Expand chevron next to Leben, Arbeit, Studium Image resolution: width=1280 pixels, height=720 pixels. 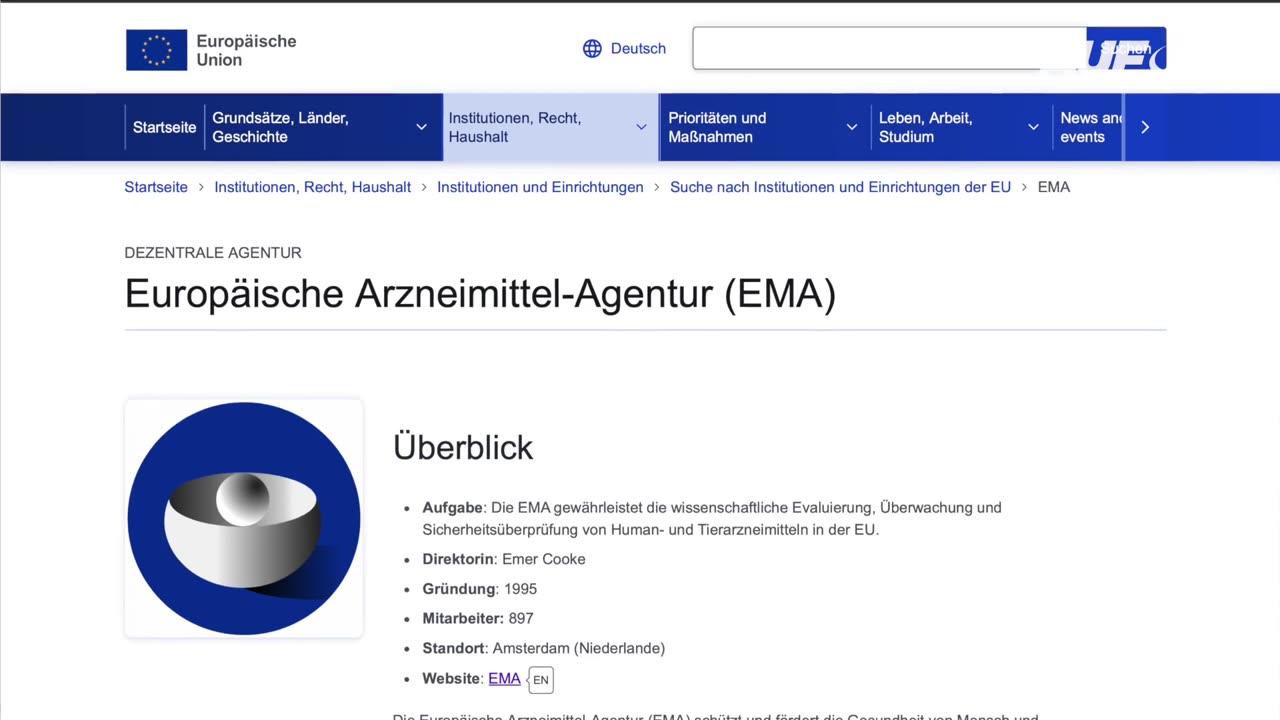click(x=1033, y=127)
